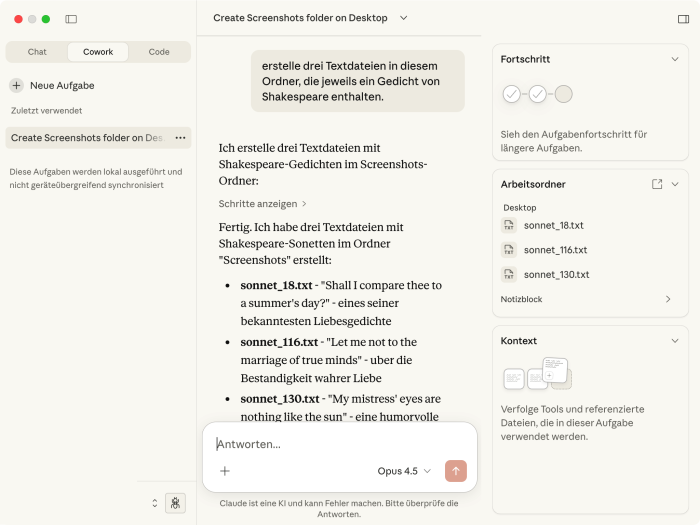700x525 pixels.
Task: Collapse the Fortschritt panel
Action: pyautogui.click(x=675, y=59)
